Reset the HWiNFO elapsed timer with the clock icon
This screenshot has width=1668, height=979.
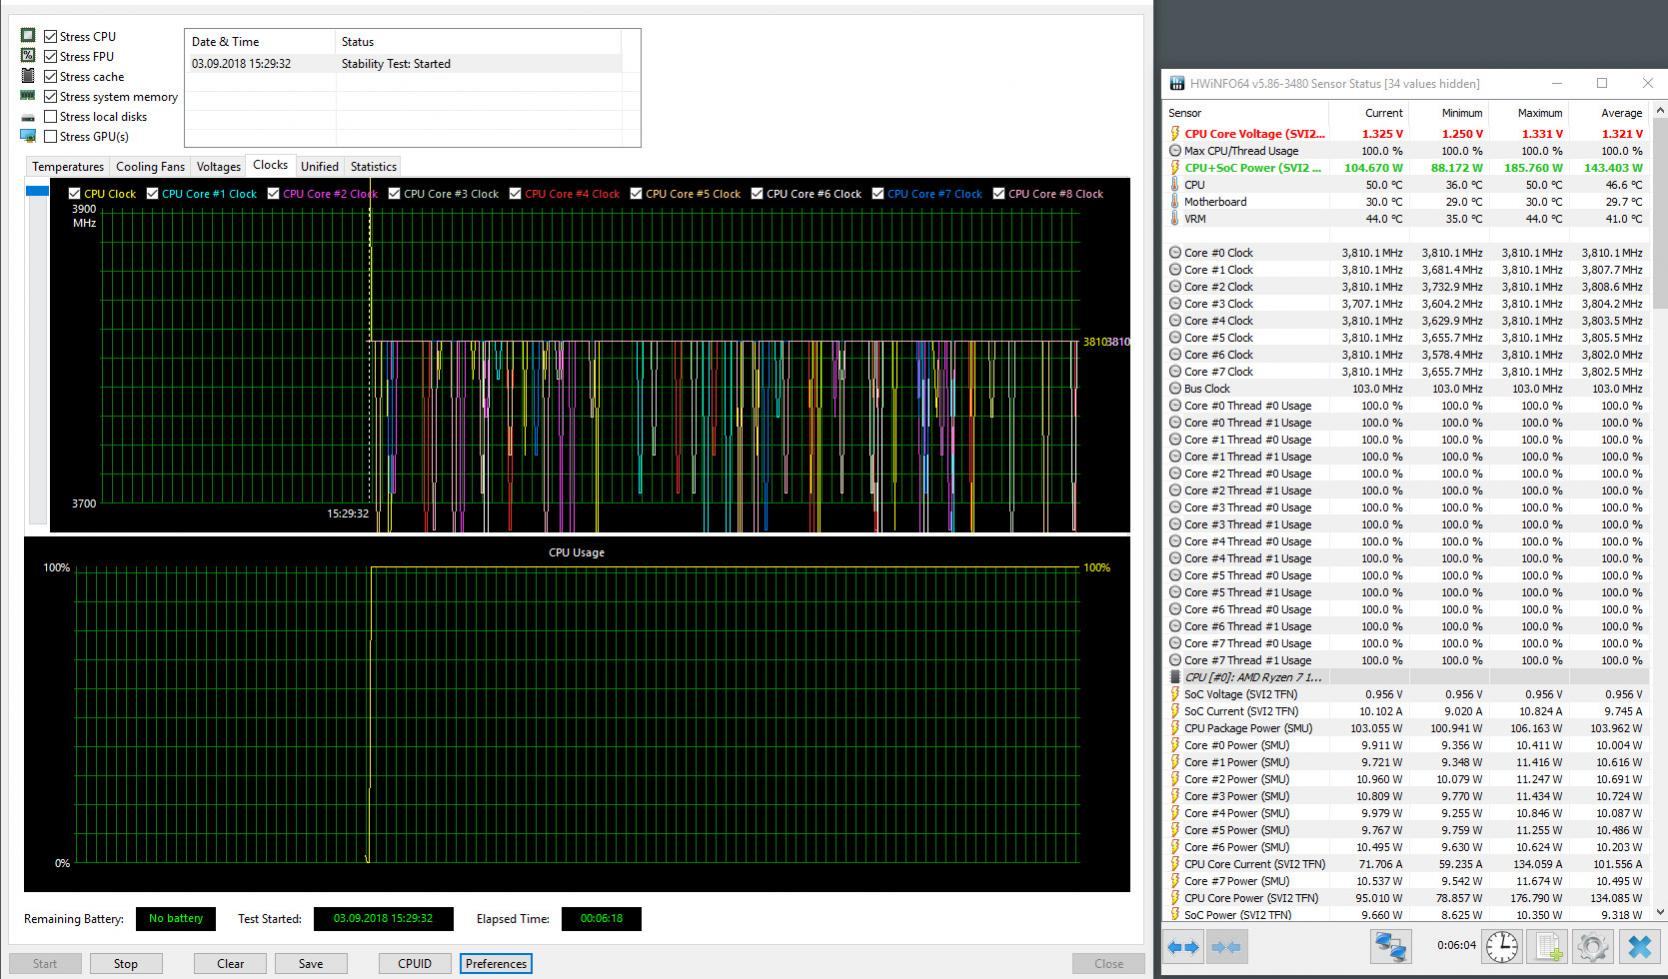pos(1502,946)
